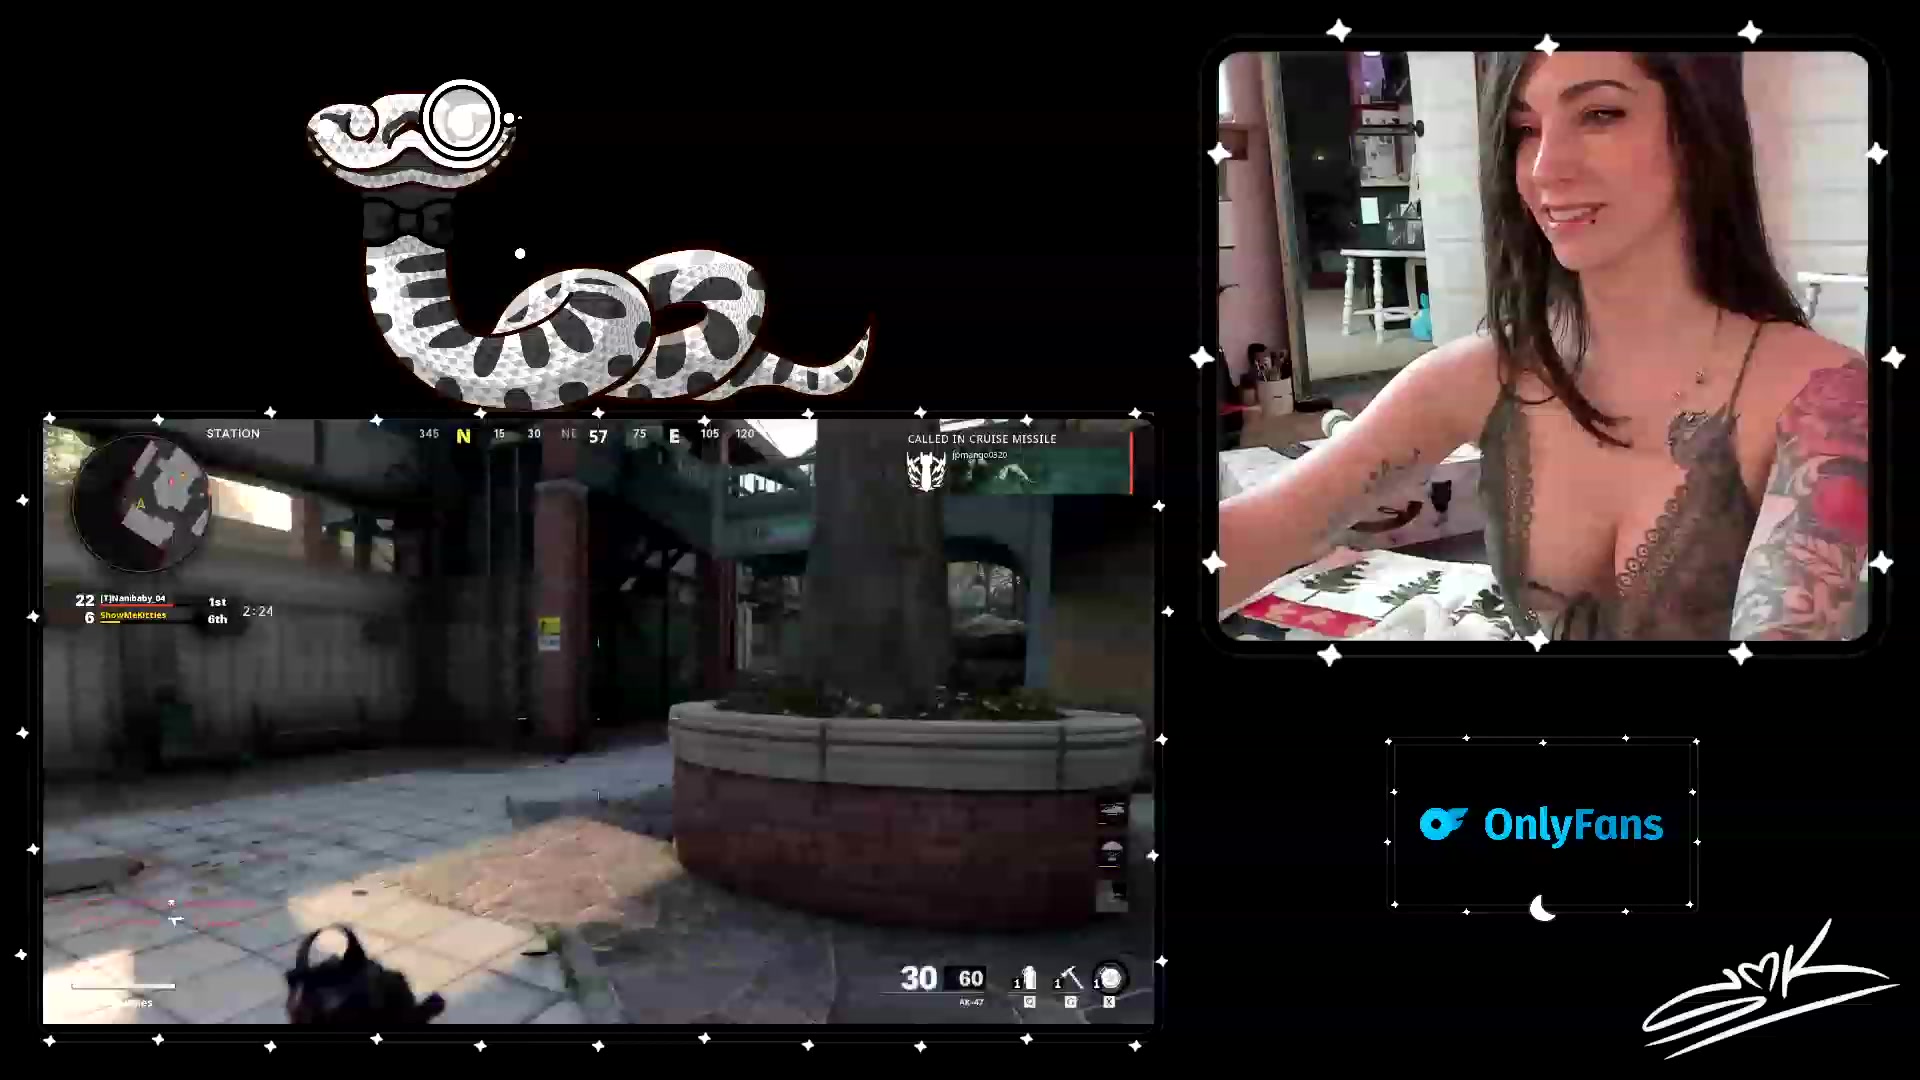Click the magazine ammo count 30
Image resolution: width=1920 pixels, height=1080 pixels.
(918, 978)
